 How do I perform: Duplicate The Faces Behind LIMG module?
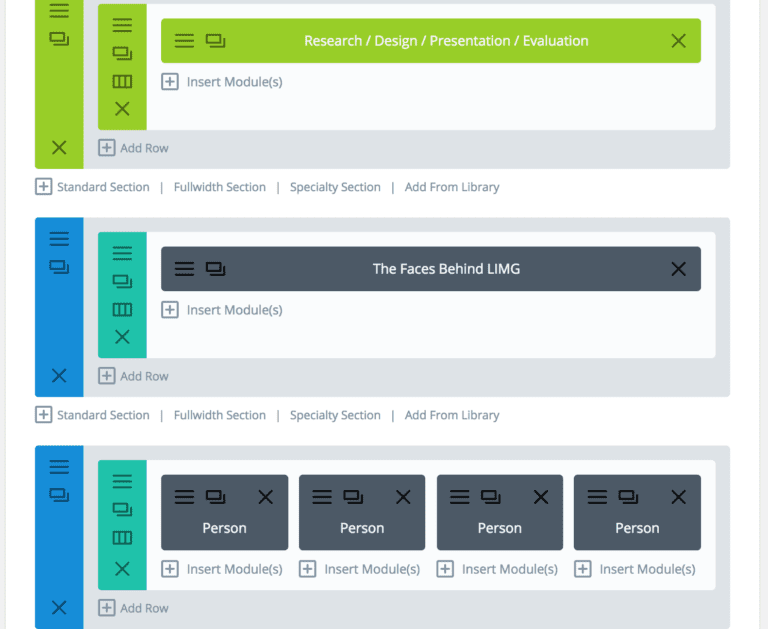215,269
